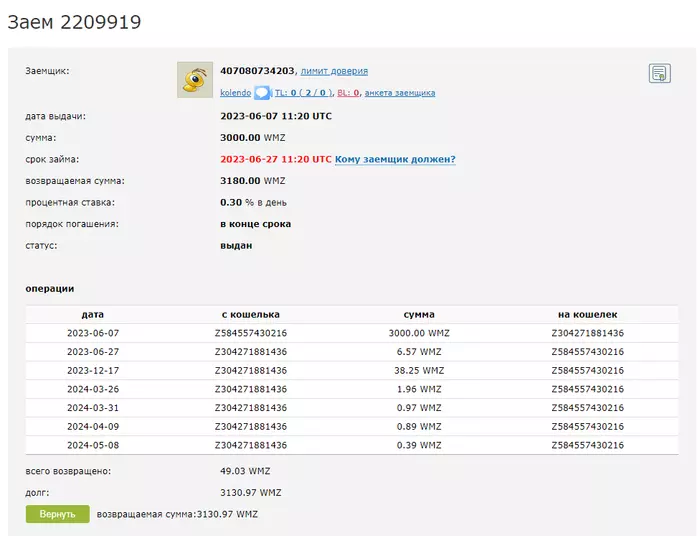Click date cell '2023-06-27' in operations
Viewport: 700px width, 536px height.
coord(93,352)
